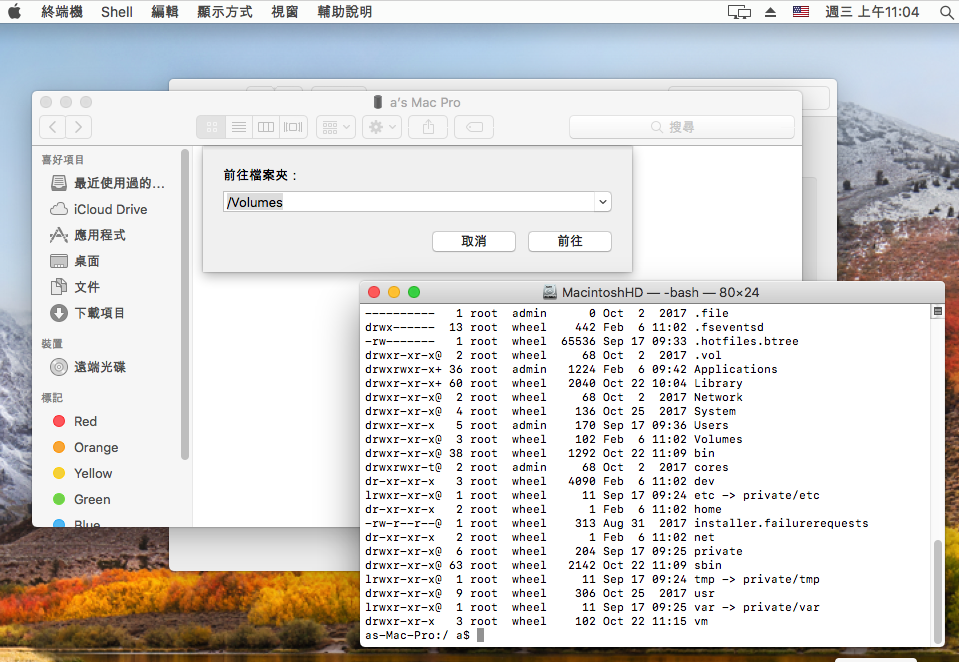Switch Finder to list view

[238, 127]
